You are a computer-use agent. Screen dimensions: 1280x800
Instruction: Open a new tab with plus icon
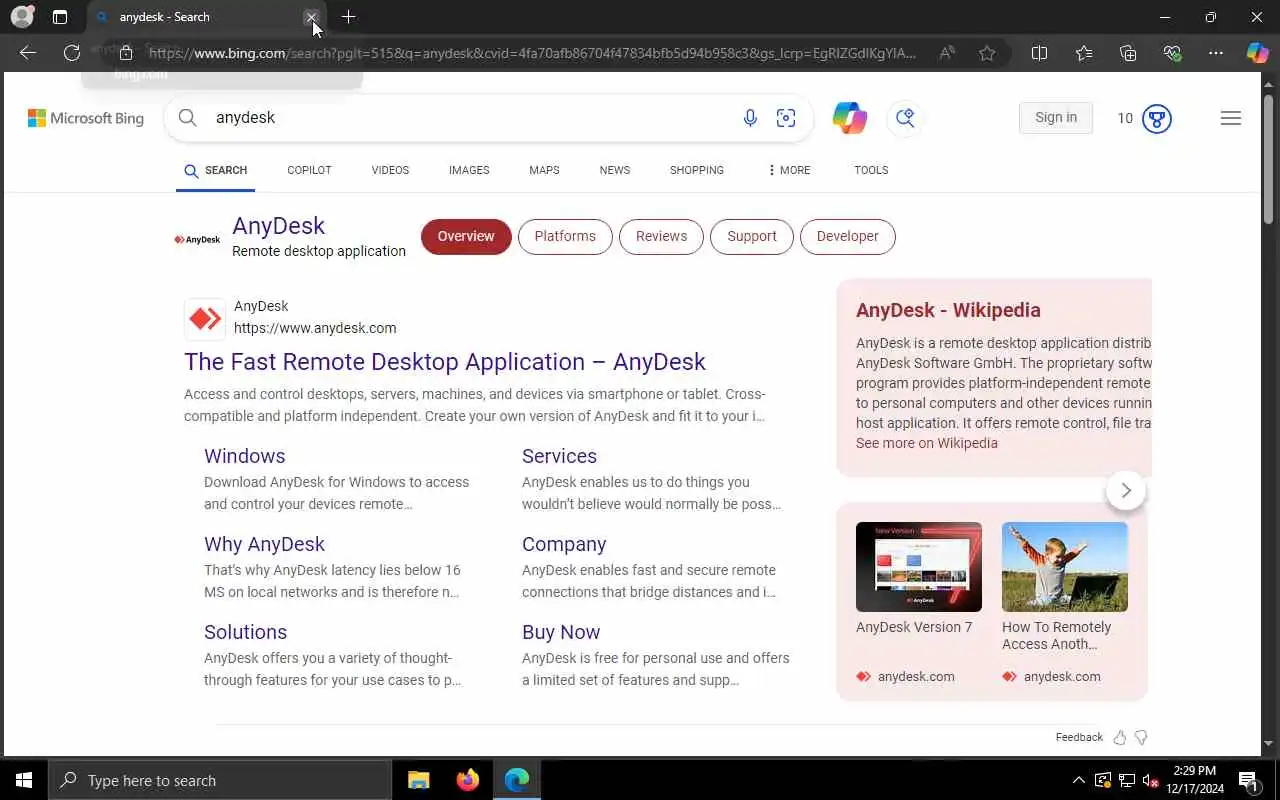point(348,17)
